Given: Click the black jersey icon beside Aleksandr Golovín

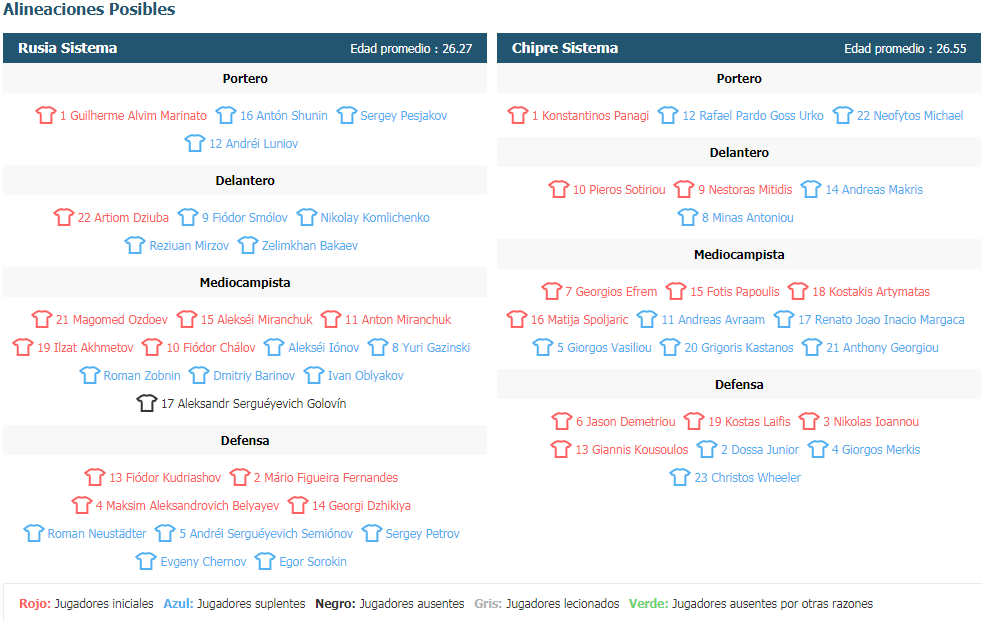Looking at the screenshot, I should click(x=146, y=403).
